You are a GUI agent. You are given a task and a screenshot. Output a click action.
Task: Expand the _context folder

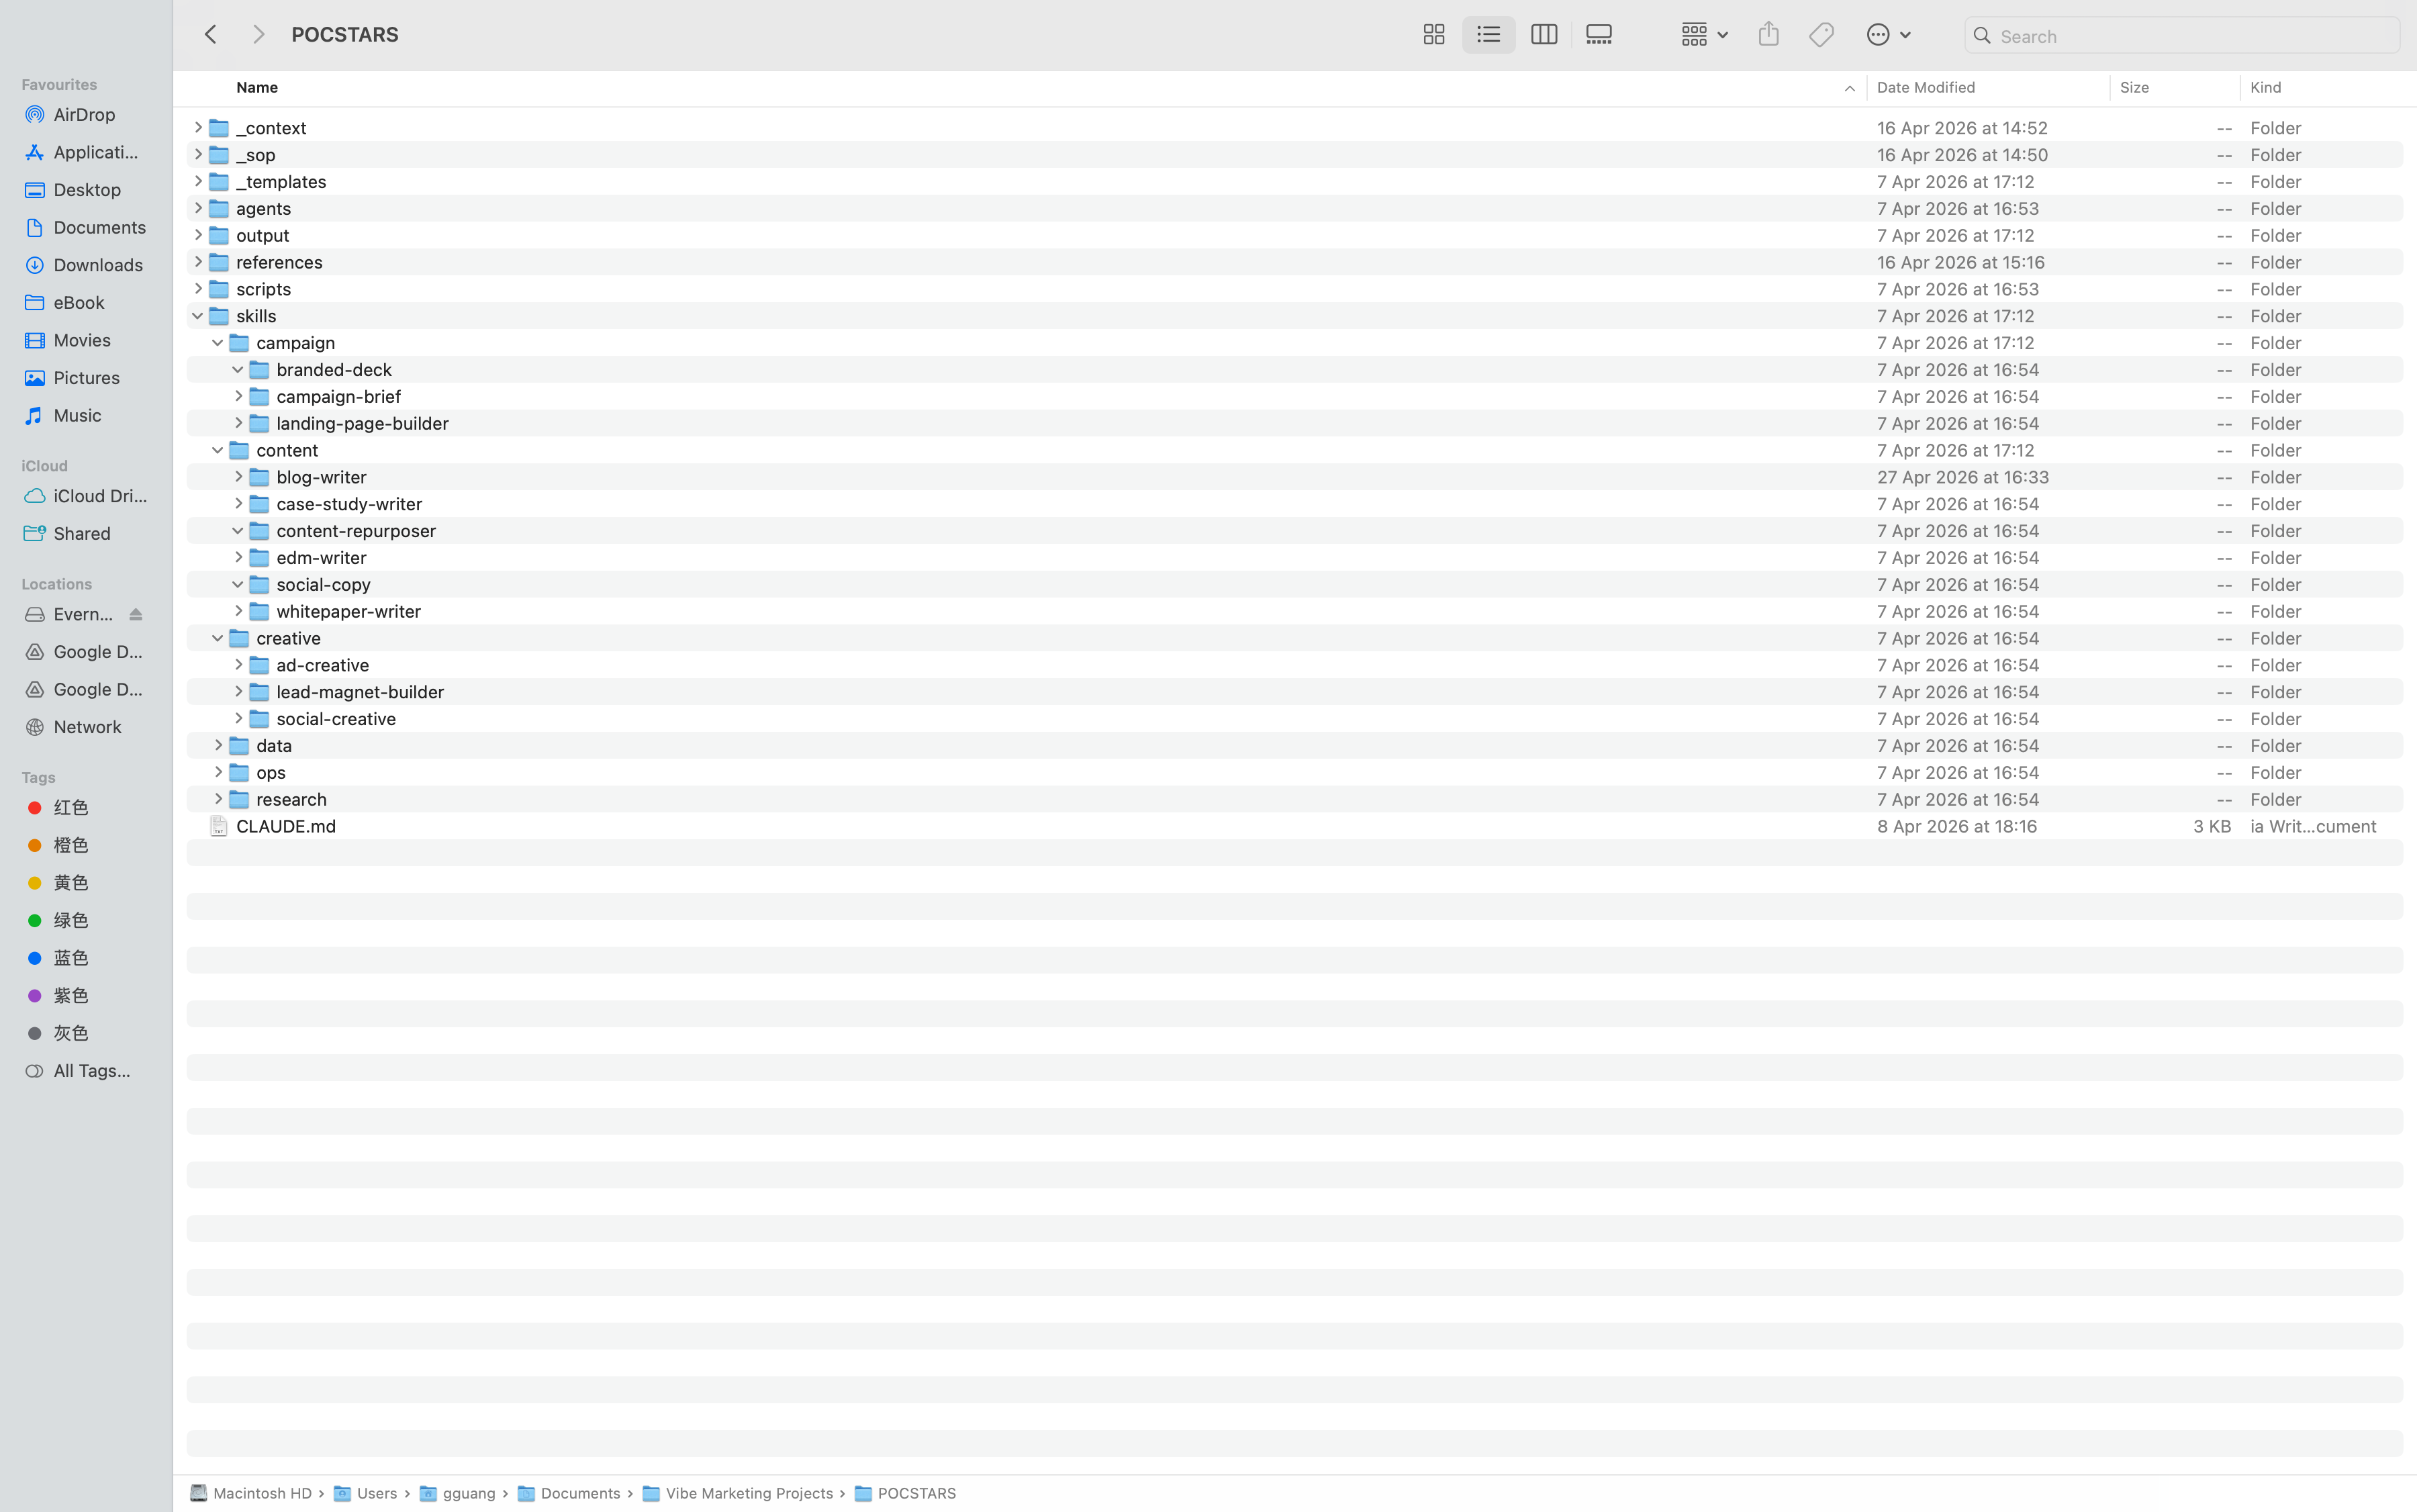(x=198, y=128)
